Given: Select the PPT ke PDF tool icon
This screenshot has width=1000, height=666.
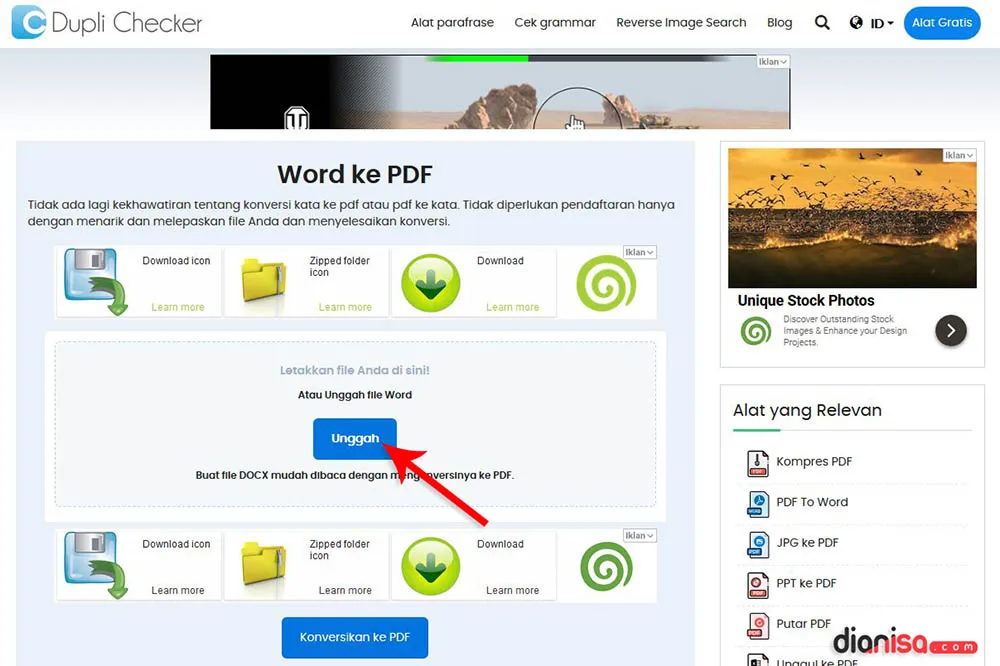Looking at the screenshot, I should pyautogui.click(x=757, y=585).
